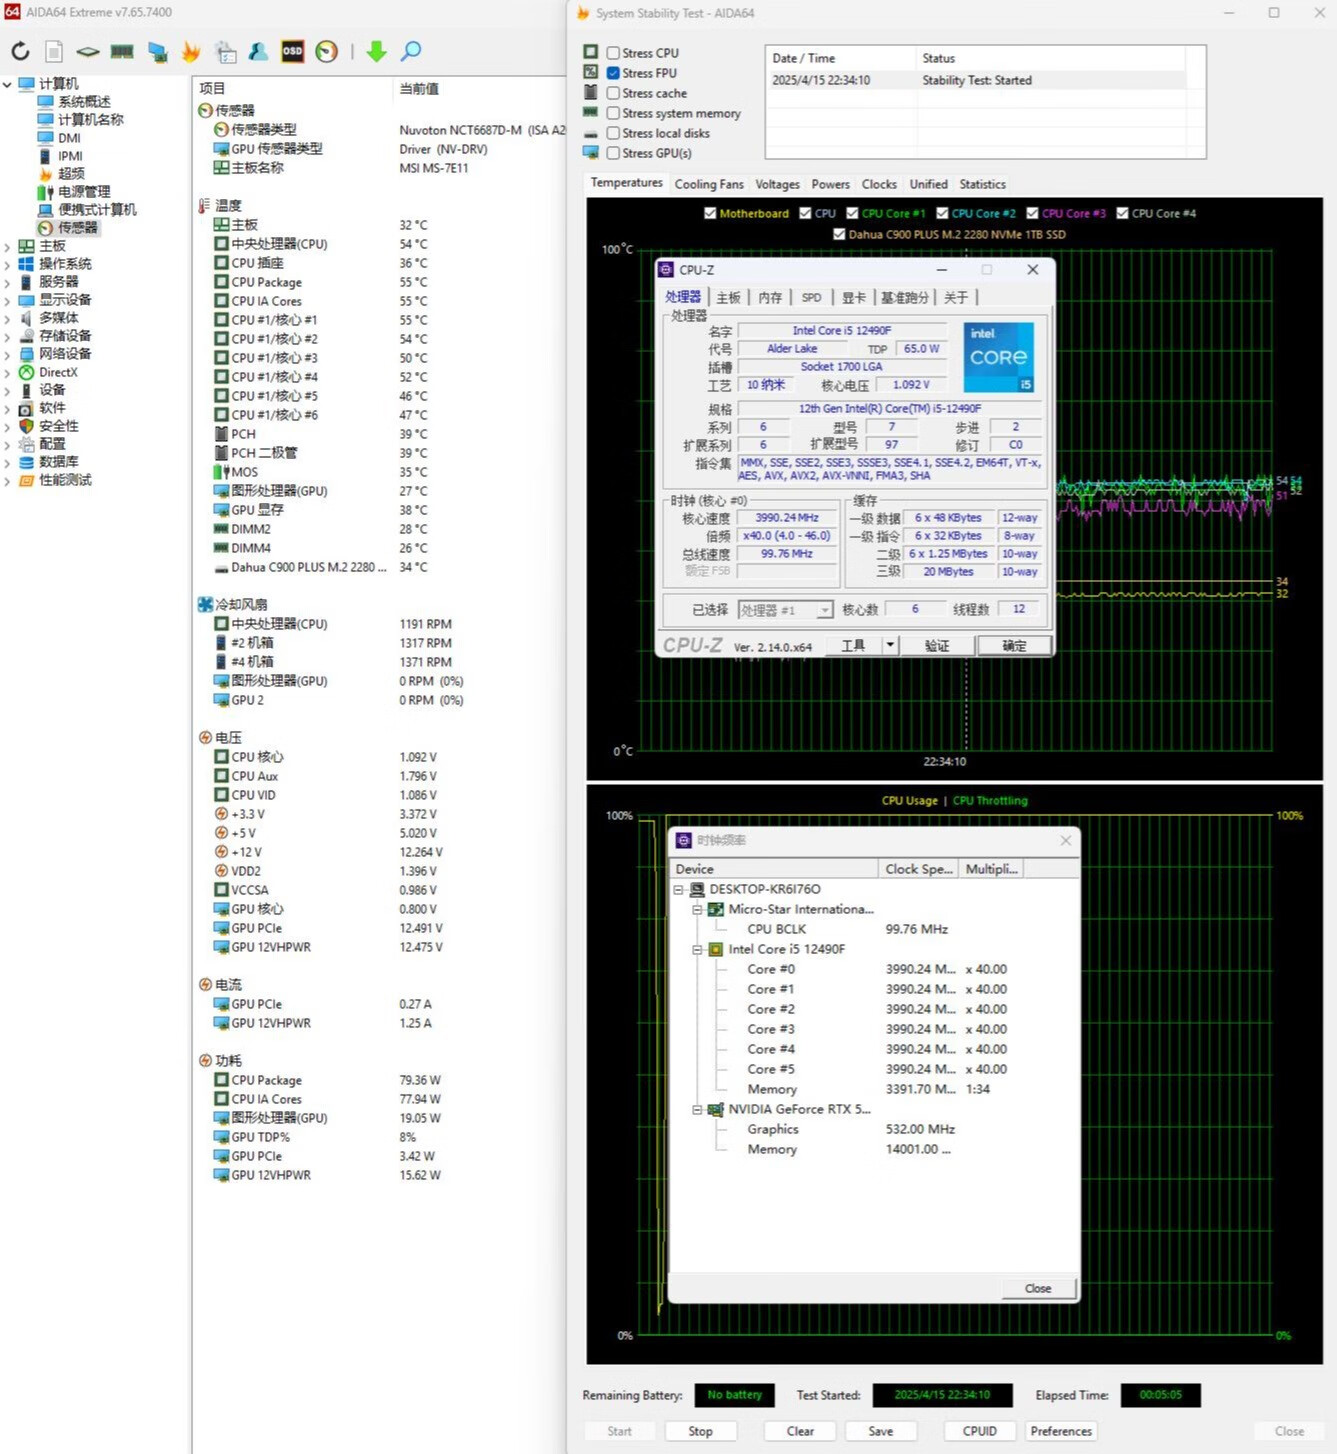This screenshot has height=1454, width=1337.
Task: Click the memory module benchmark toolbar icon
Action: point(122,51)
